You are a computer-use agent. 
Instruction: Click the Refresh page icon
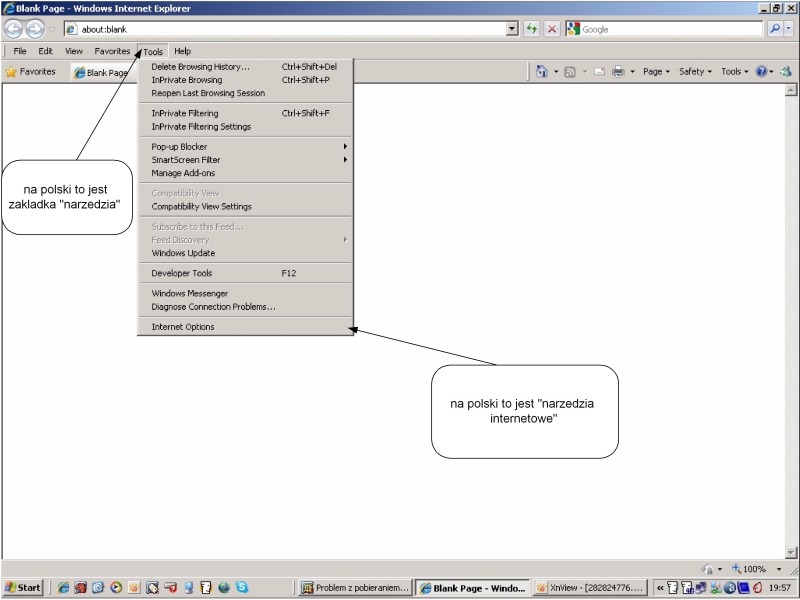[532, 29]
